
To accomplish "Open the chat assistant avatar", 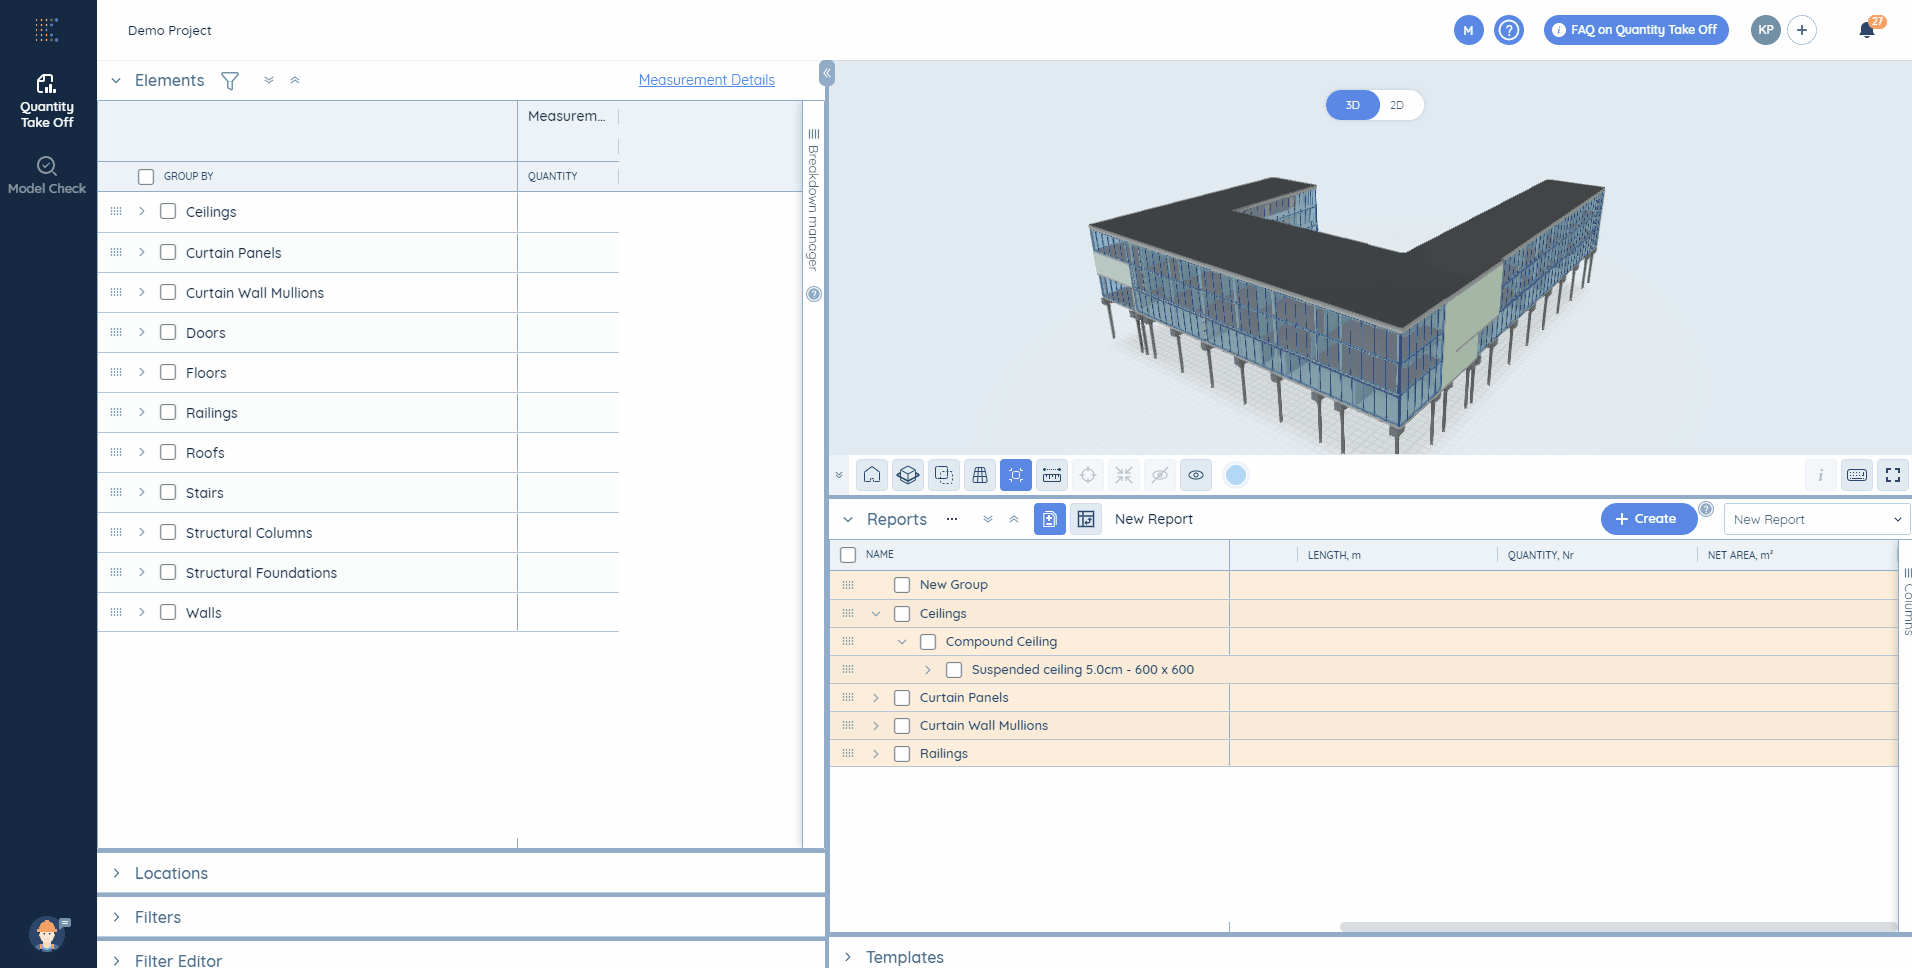I will [47, 934].
